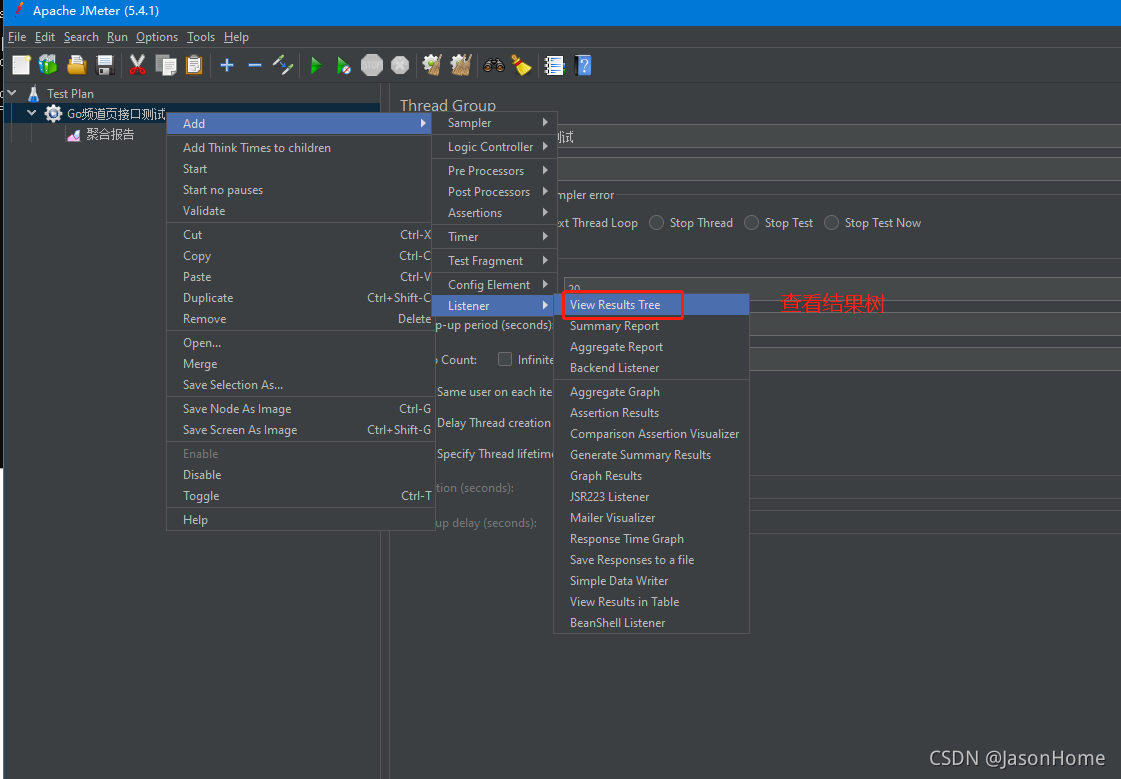Expand the Timer submenu
1121x779 pixels.
(x=494, y=237)
